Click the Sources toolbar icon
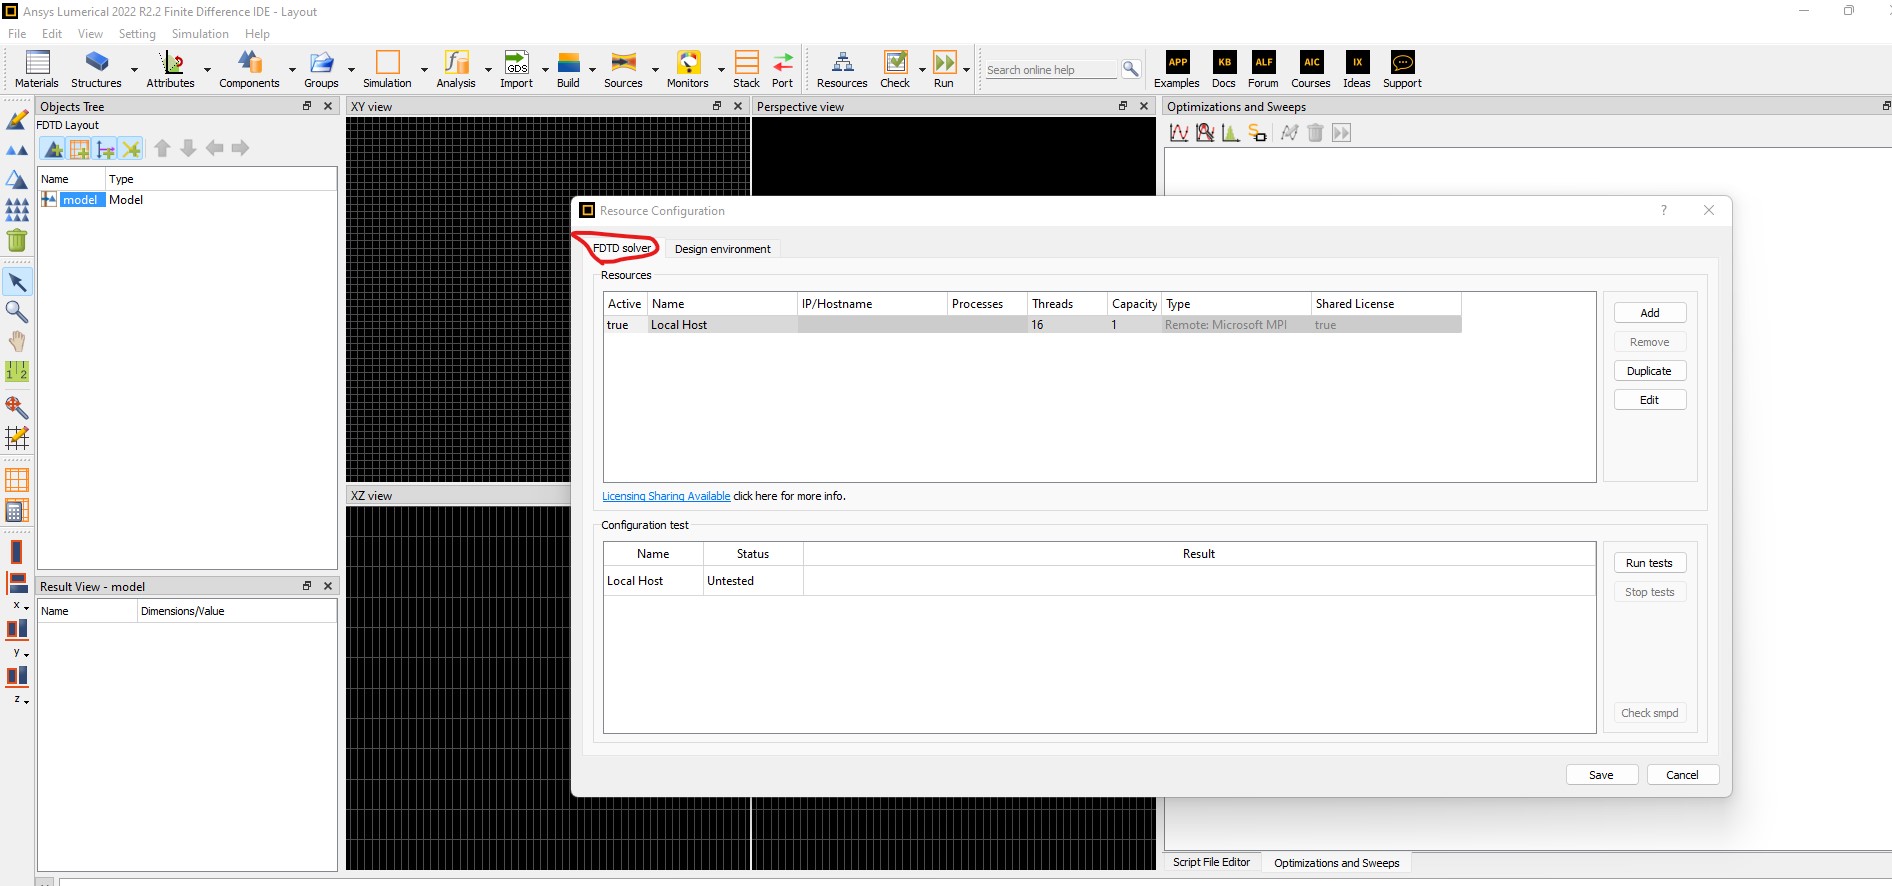 pos(623,64)
